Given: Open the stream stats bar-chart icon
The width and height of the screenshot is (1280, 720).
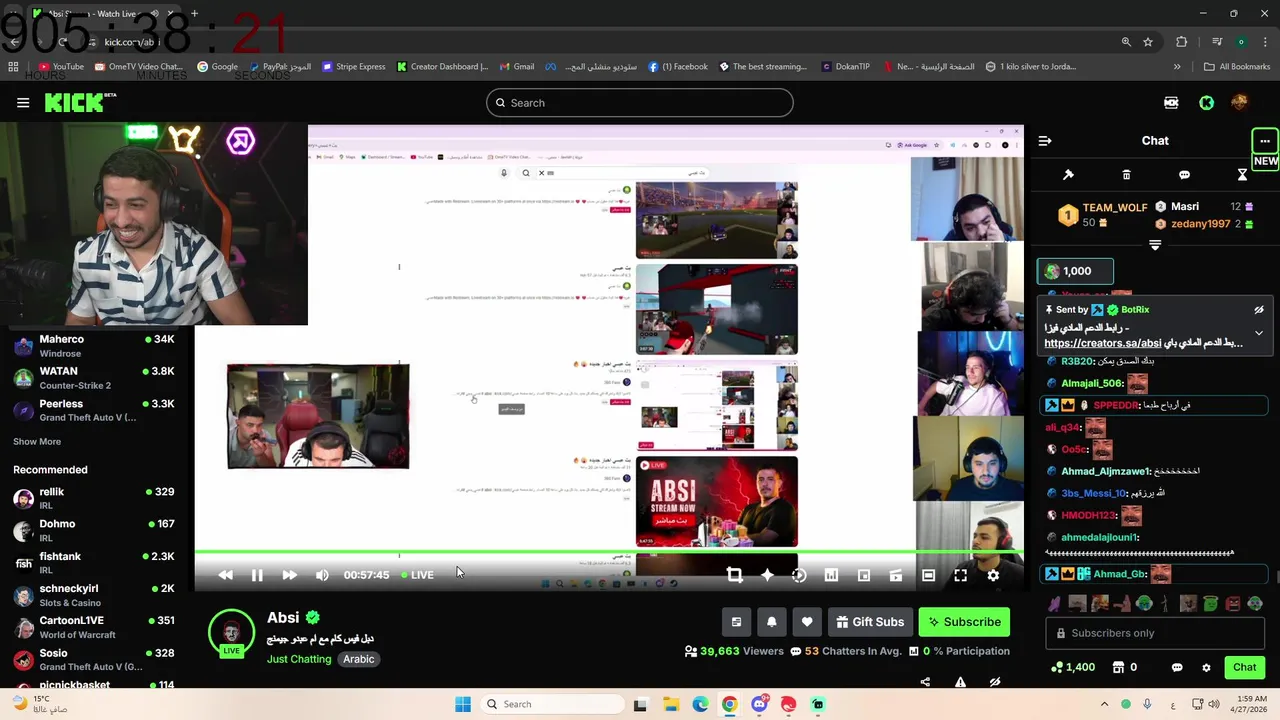Looking at the screenshot, I should [831, 575].
